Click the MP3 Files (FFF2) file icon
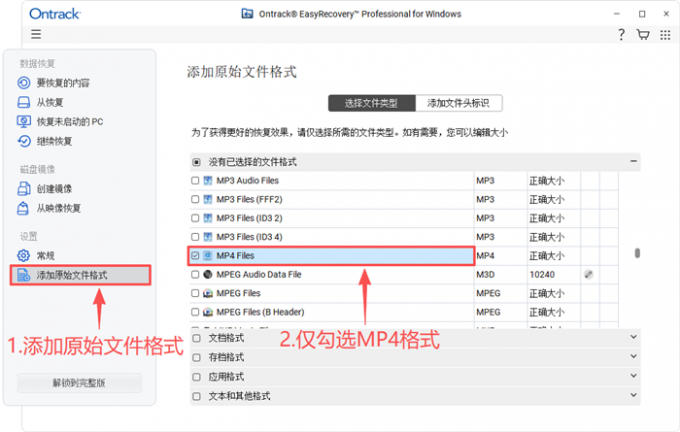680x432 pixels. pos(208,199)
